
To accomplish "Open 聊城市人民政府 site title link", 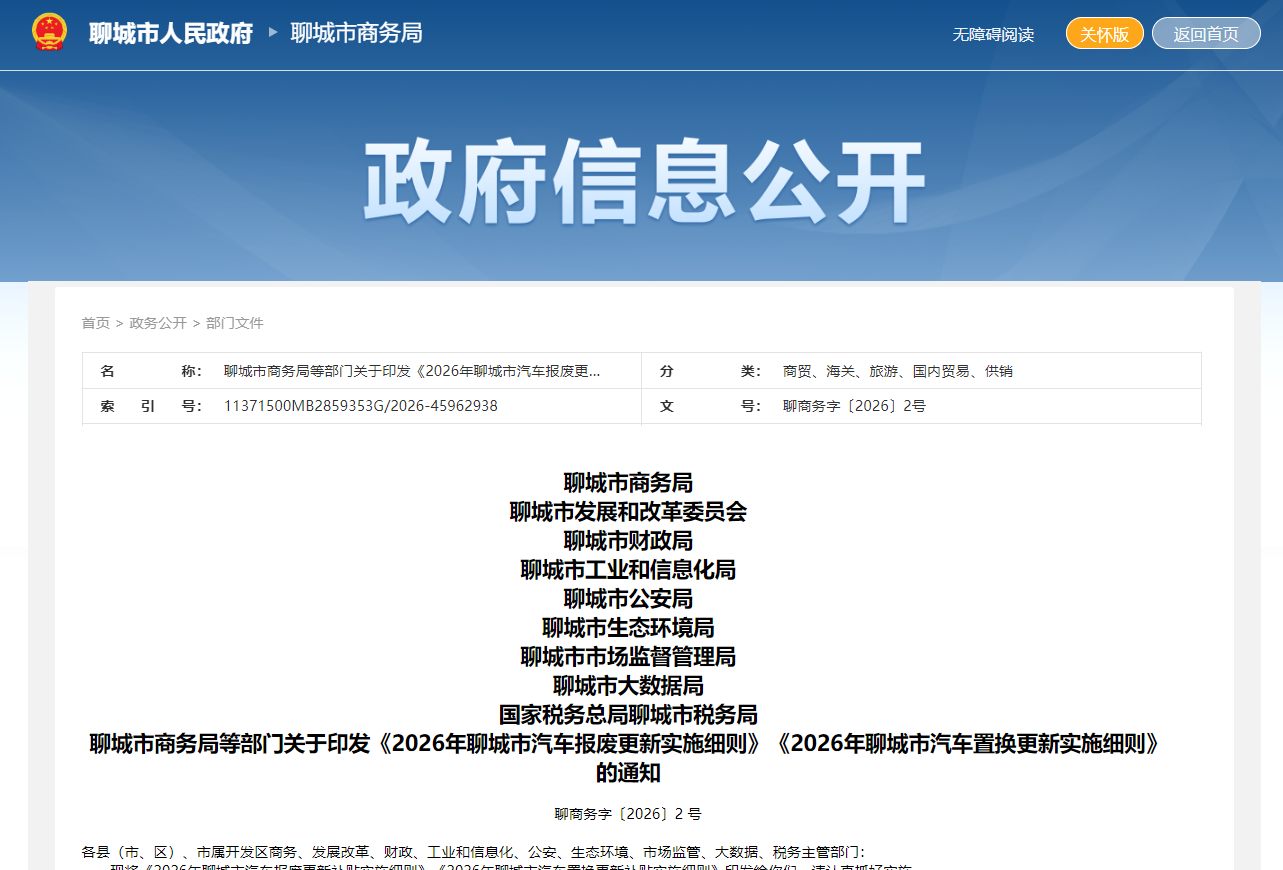I will [x=171, y=33].
